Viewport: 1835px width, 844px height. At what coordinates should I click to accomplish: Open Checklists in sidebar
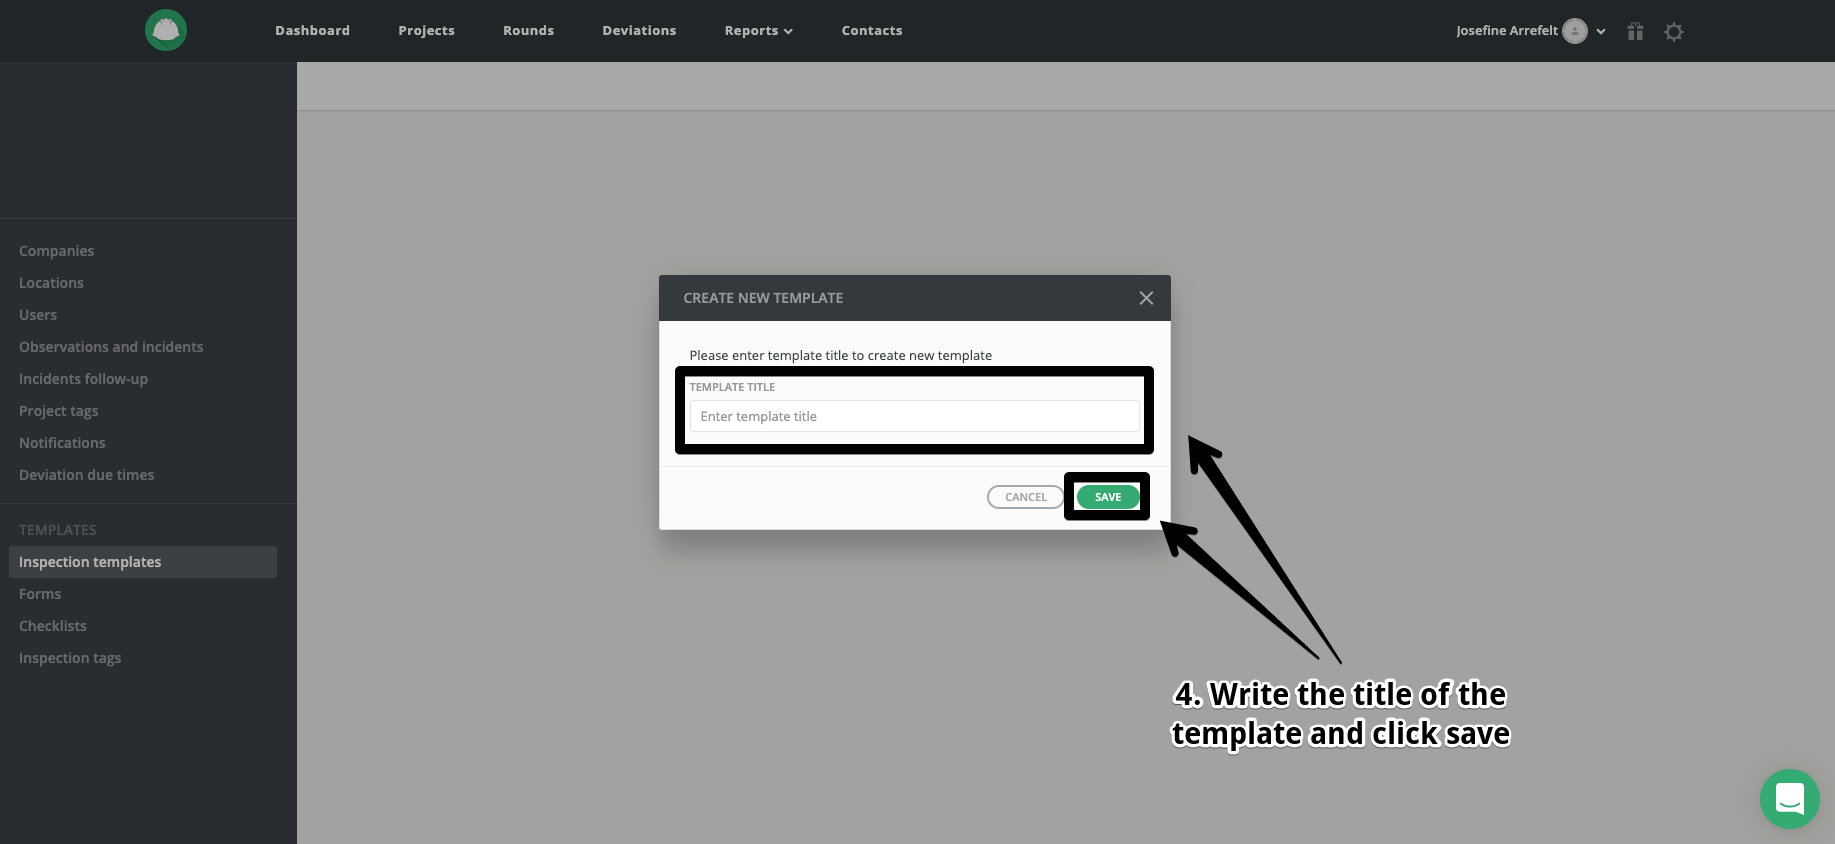click(x=53, y=626)
